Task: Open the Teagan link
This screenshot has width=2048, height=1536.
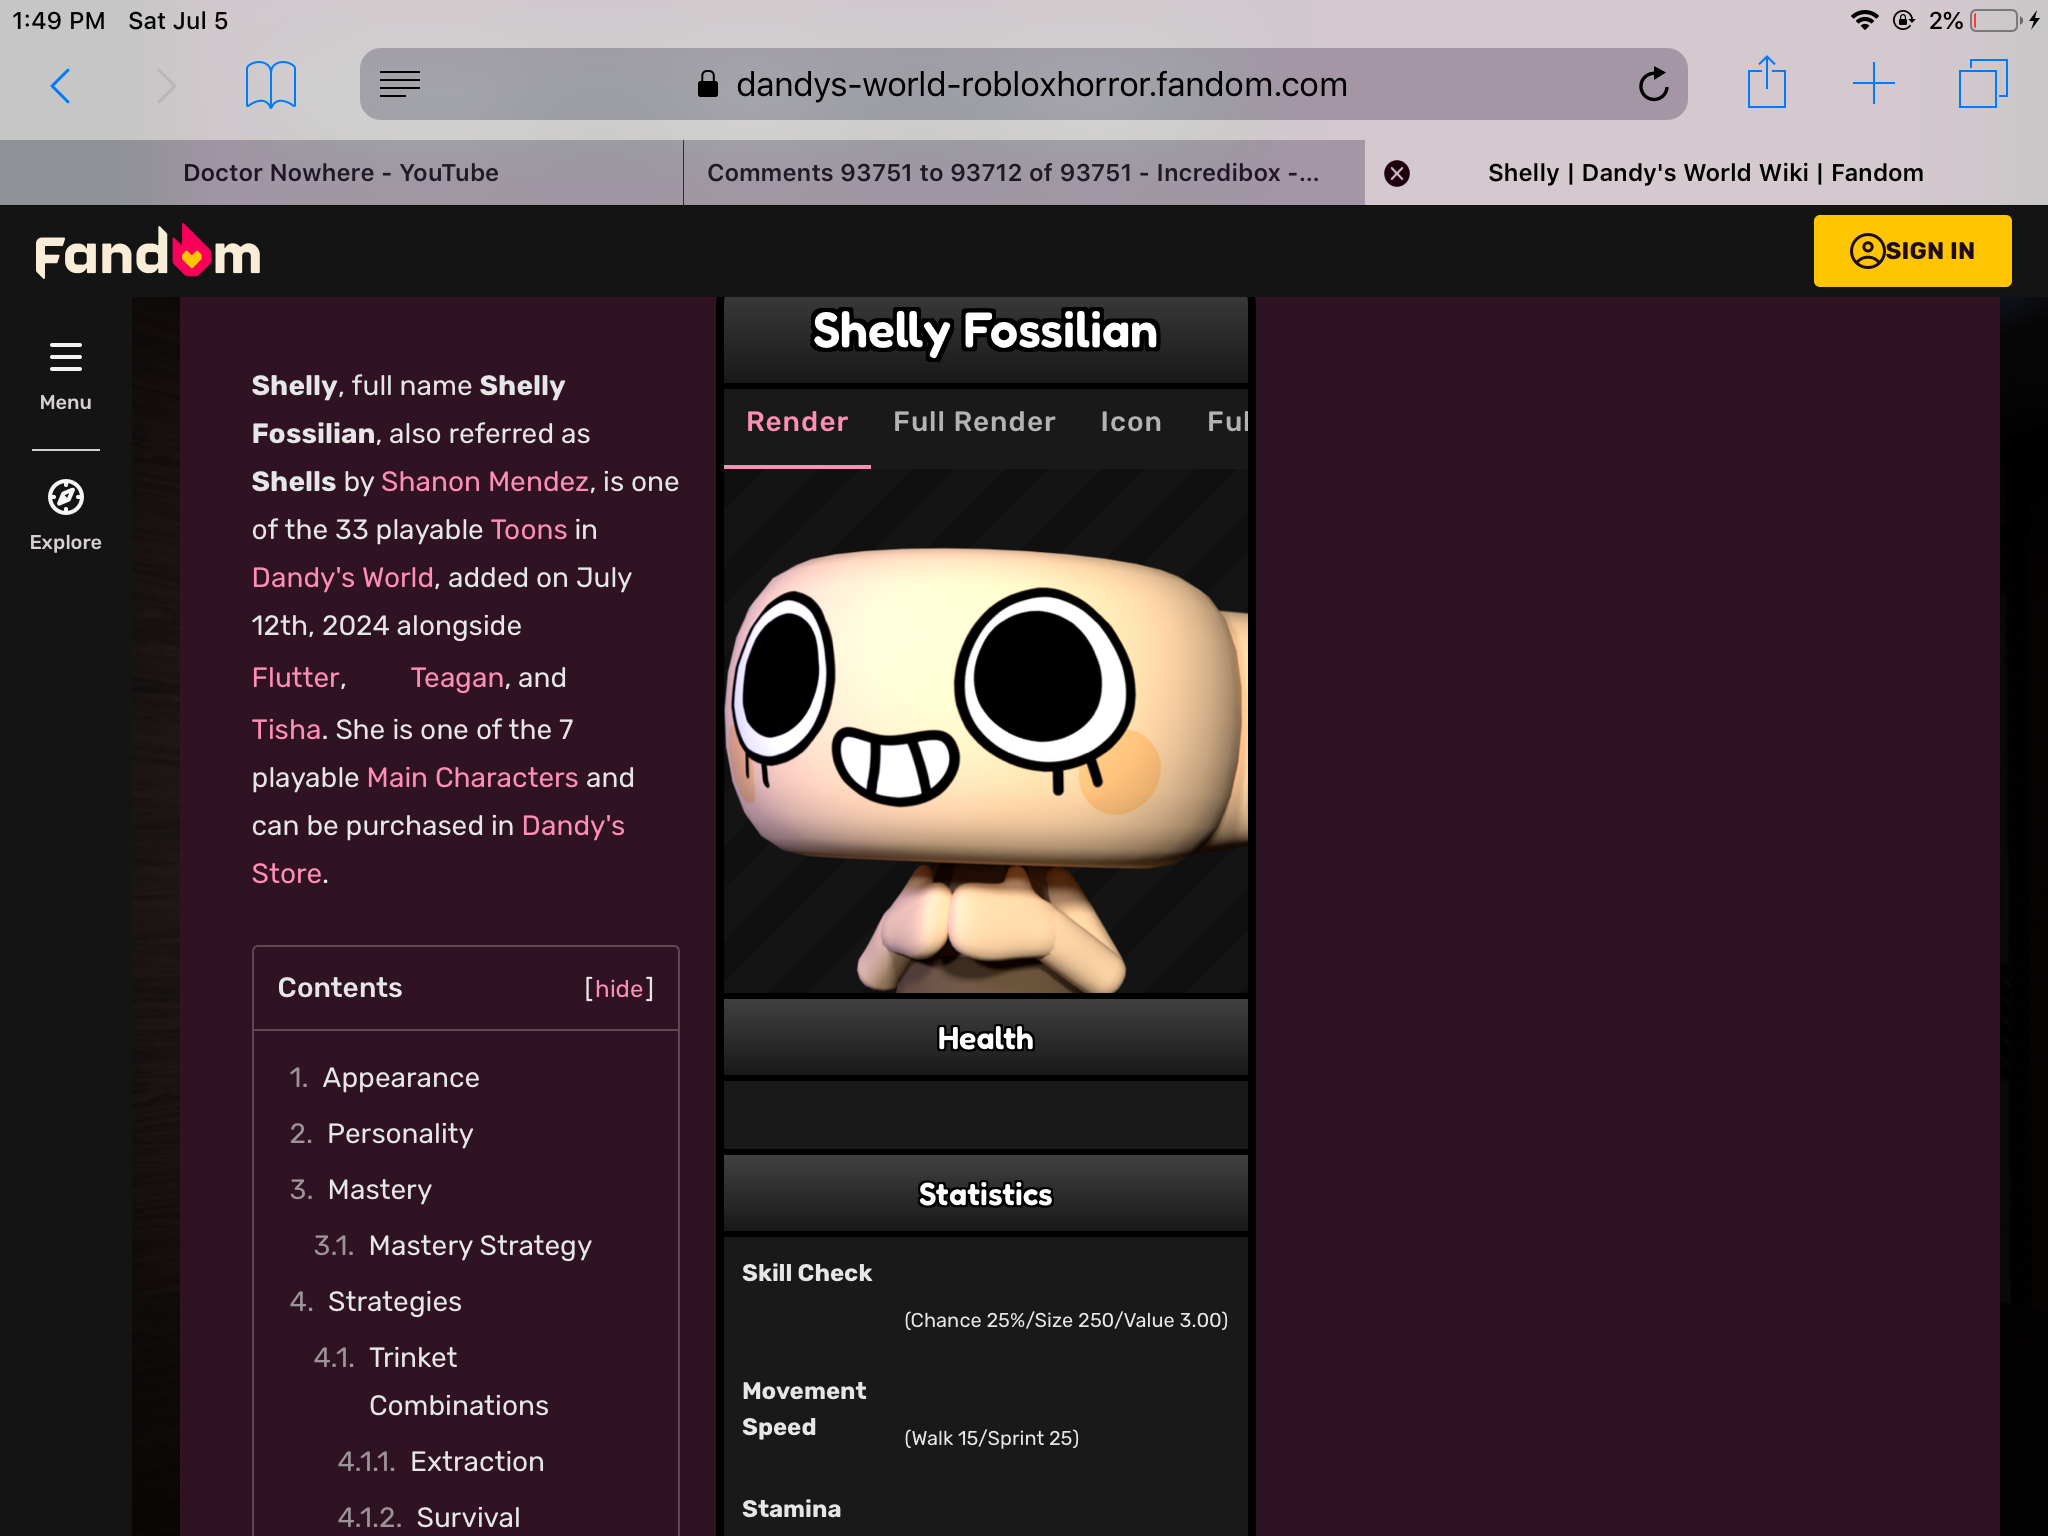Action: tap(457, 678)
